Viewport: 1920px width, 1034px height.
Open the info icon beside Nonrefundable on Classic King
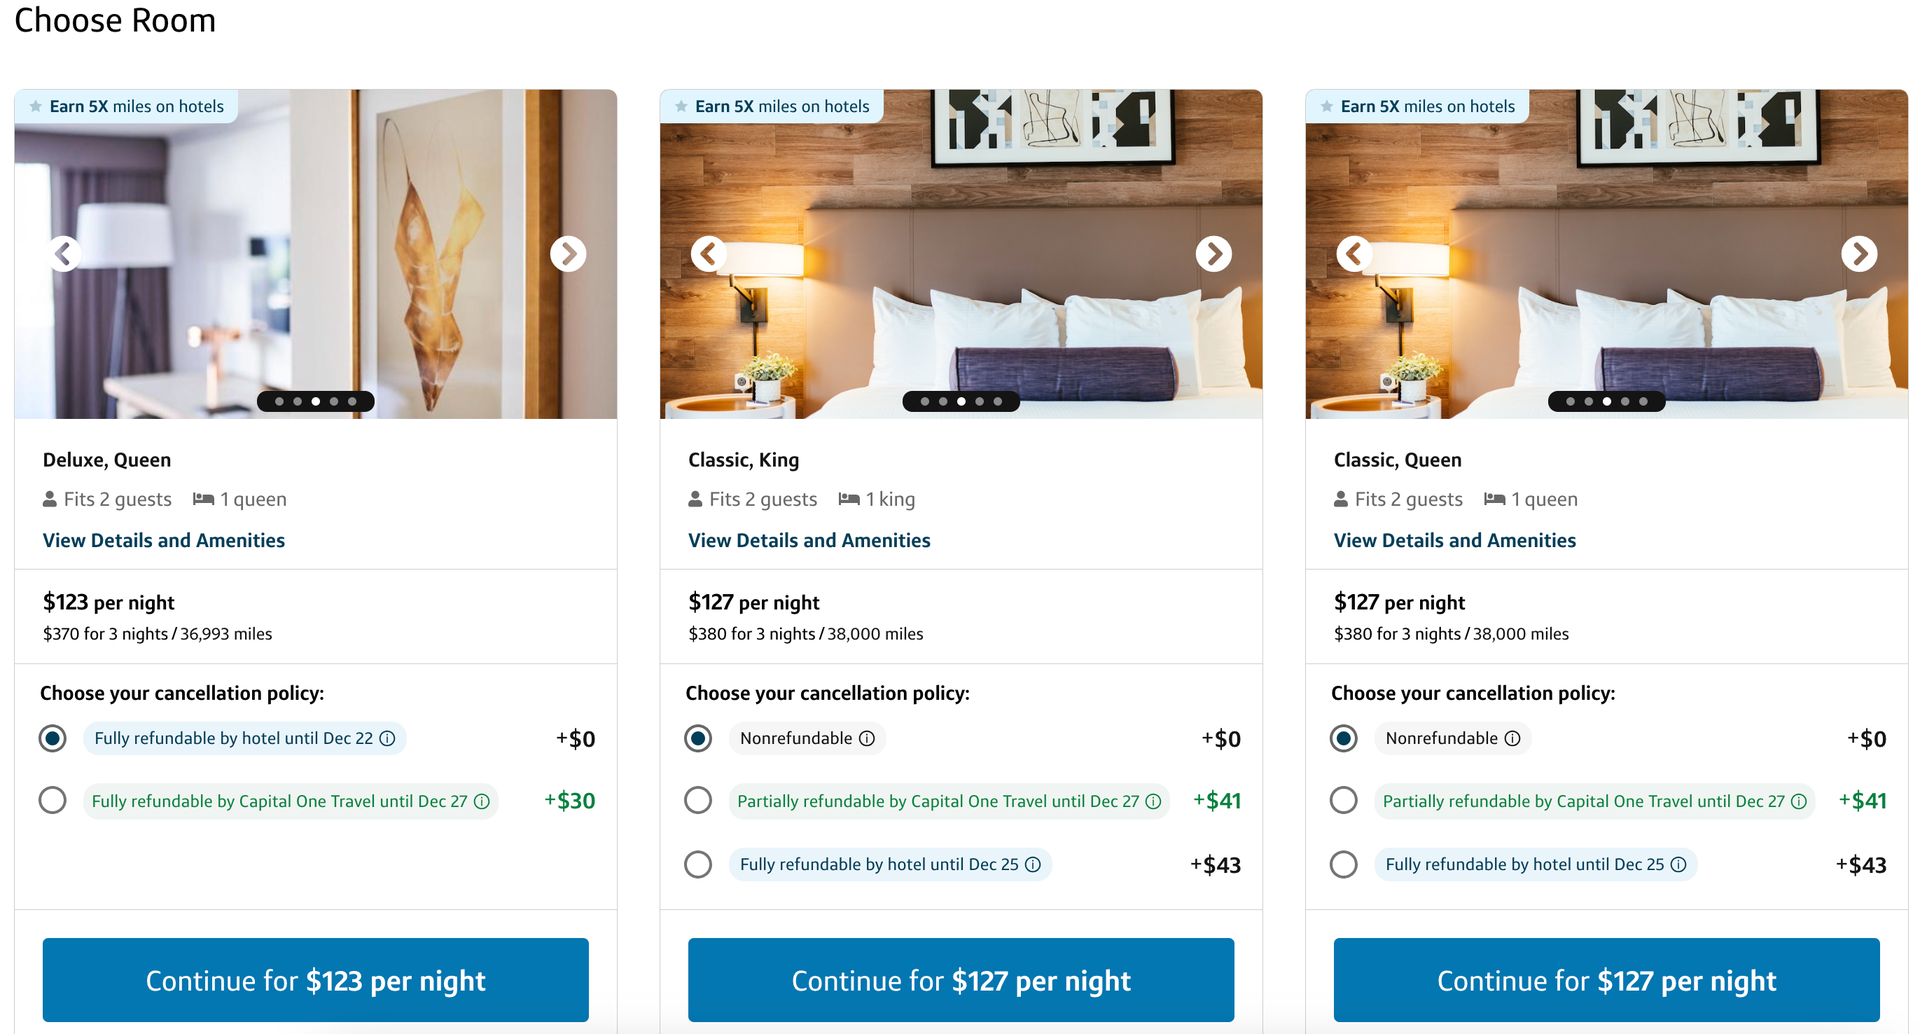866,738
